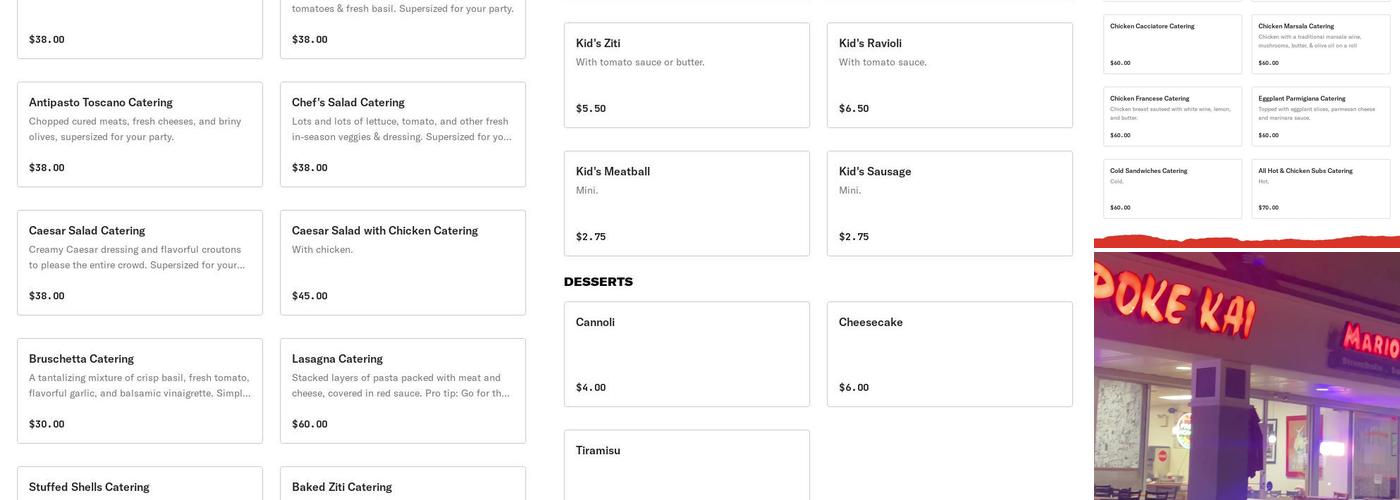The width and height of the screenshot is (1400, 500).
Task: Select the Cheesecake dessert for $6.00
Action: (x=949, y=354)
